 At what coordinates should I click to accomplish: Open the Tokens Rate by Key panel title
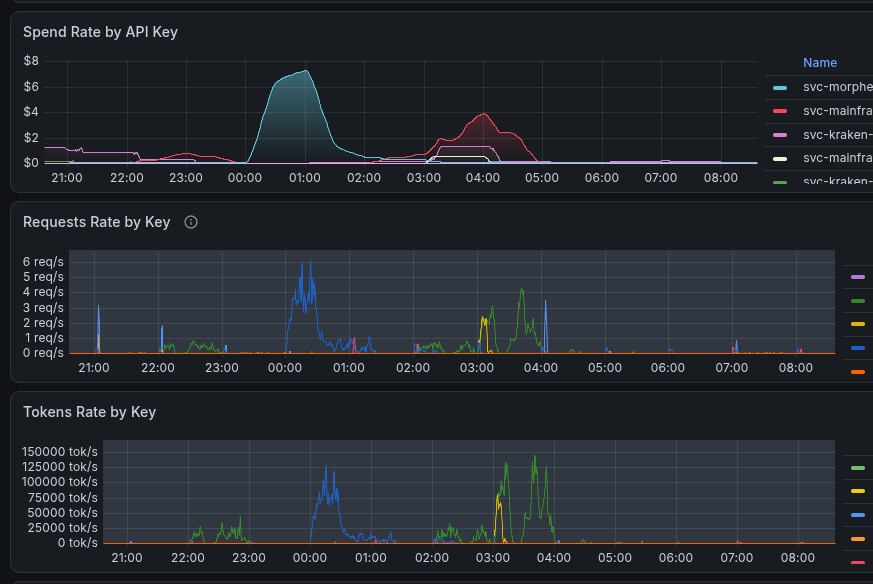coord(90,412)
